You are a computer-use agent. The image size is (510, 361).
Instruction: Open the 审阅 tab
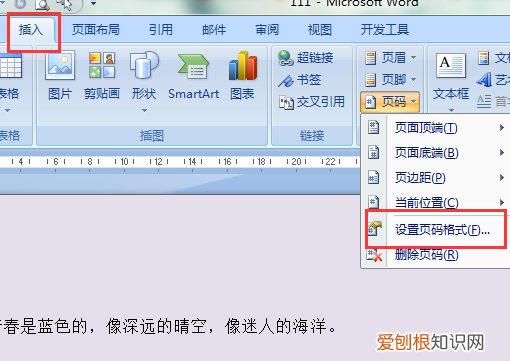[267, 30]
